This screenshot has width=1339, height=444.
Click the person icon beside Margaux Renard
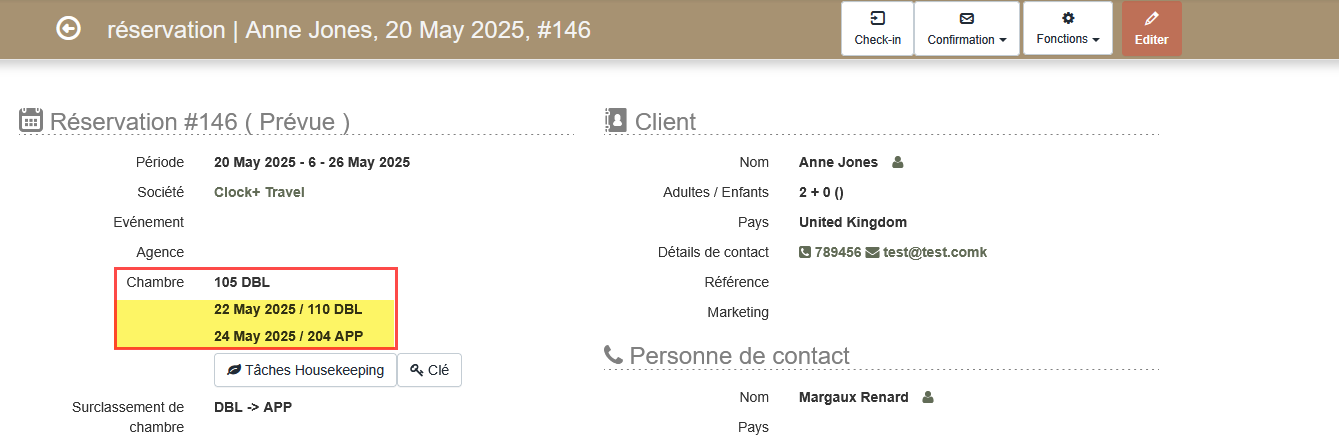(928, 397)
